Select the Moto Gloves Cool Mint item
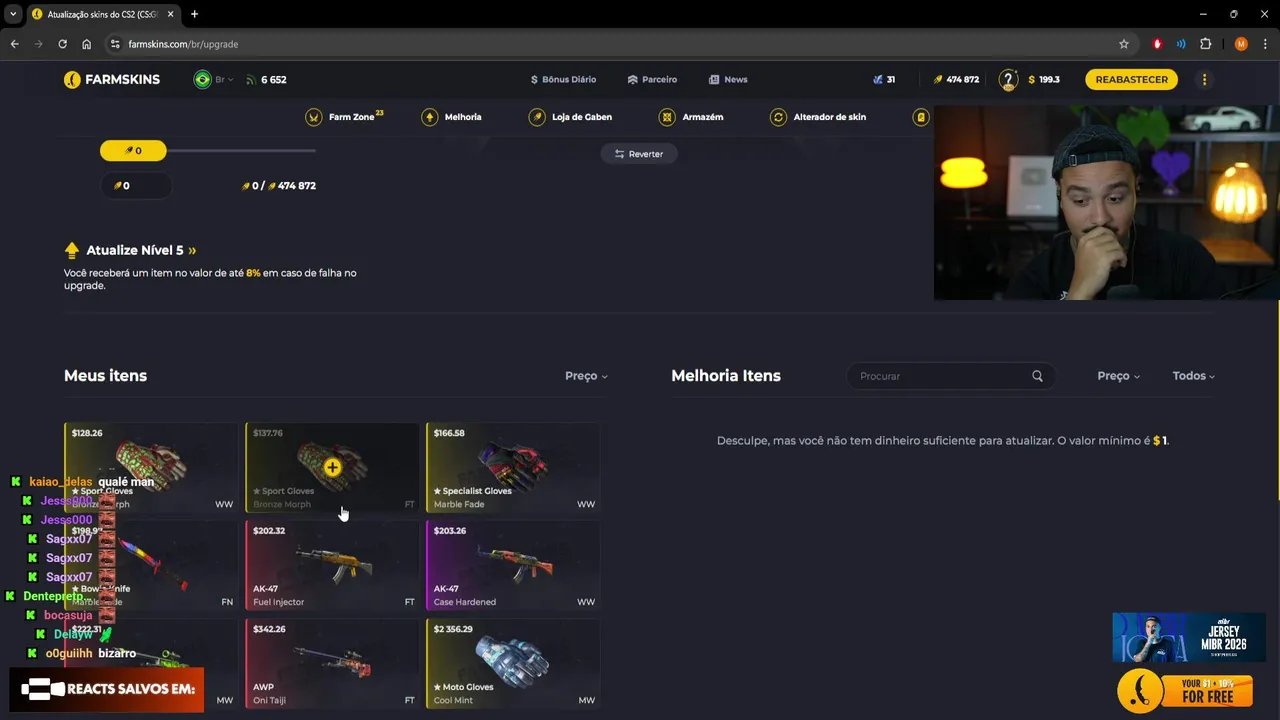Image resolution: width=1280 pixels, height=720 pixels. coord(513,663)
